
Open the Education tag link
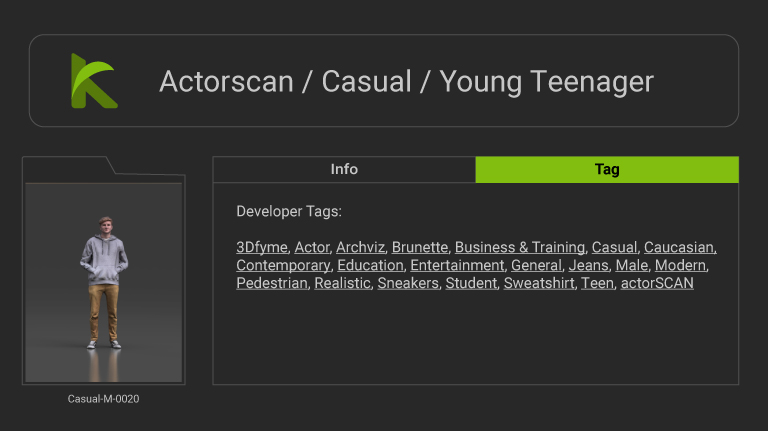pyautogui.click(x=370, y=265)
